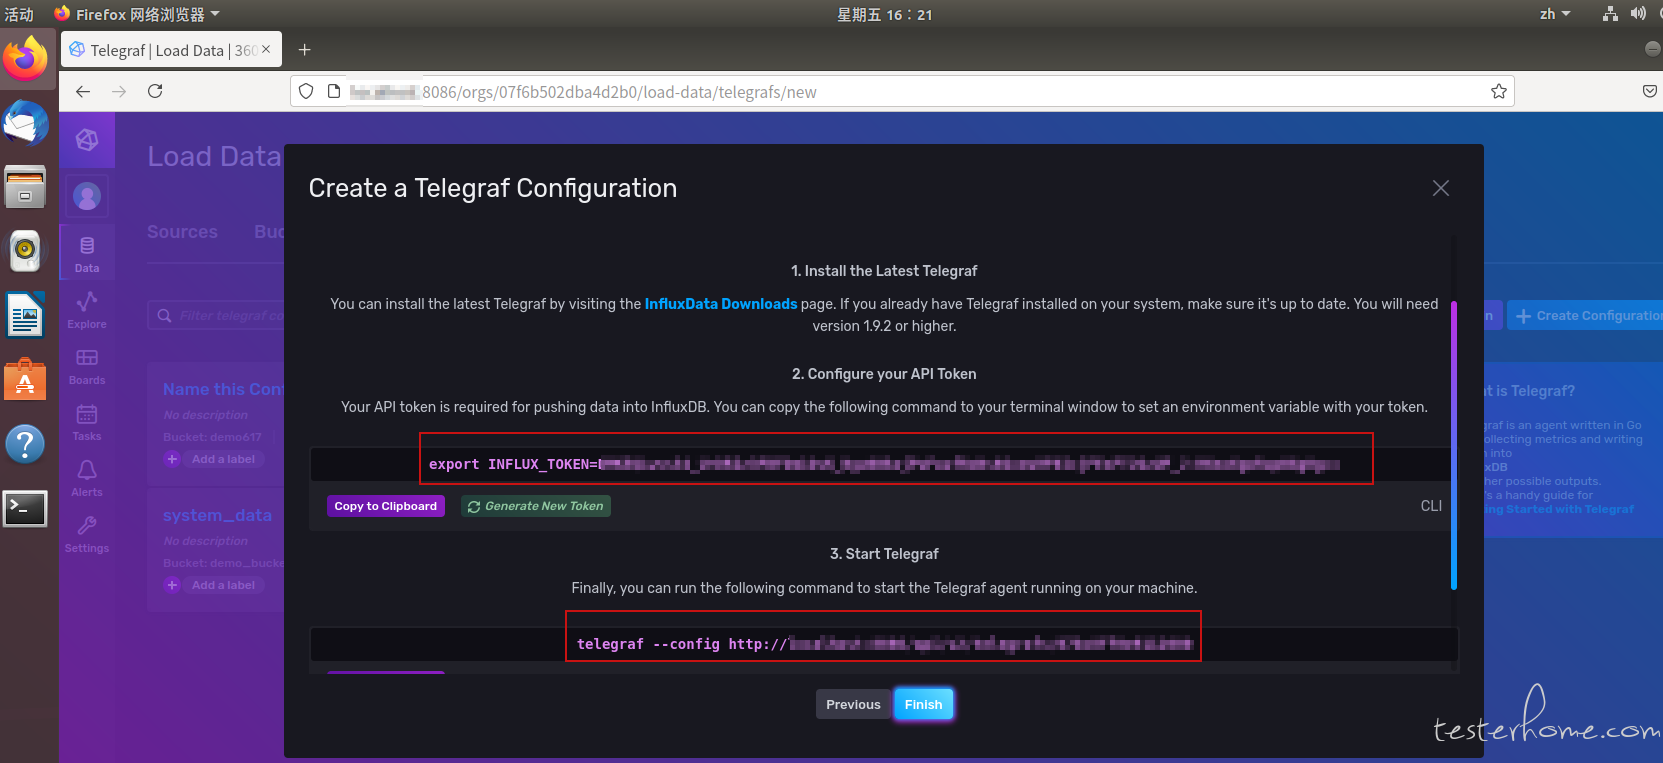Open Firefox from the Ubuntu dock

click(x=25, y=59)
